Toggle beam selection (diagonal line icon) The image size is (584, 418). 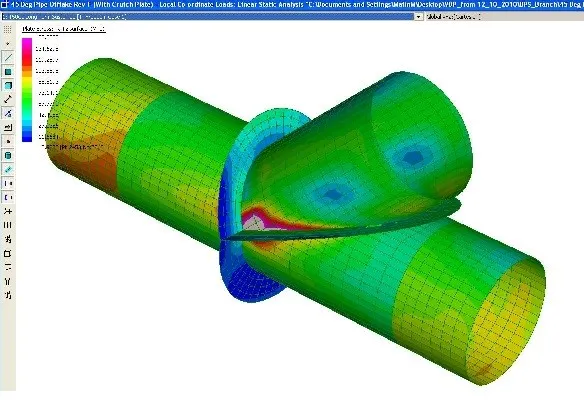(x=7, y=57)
